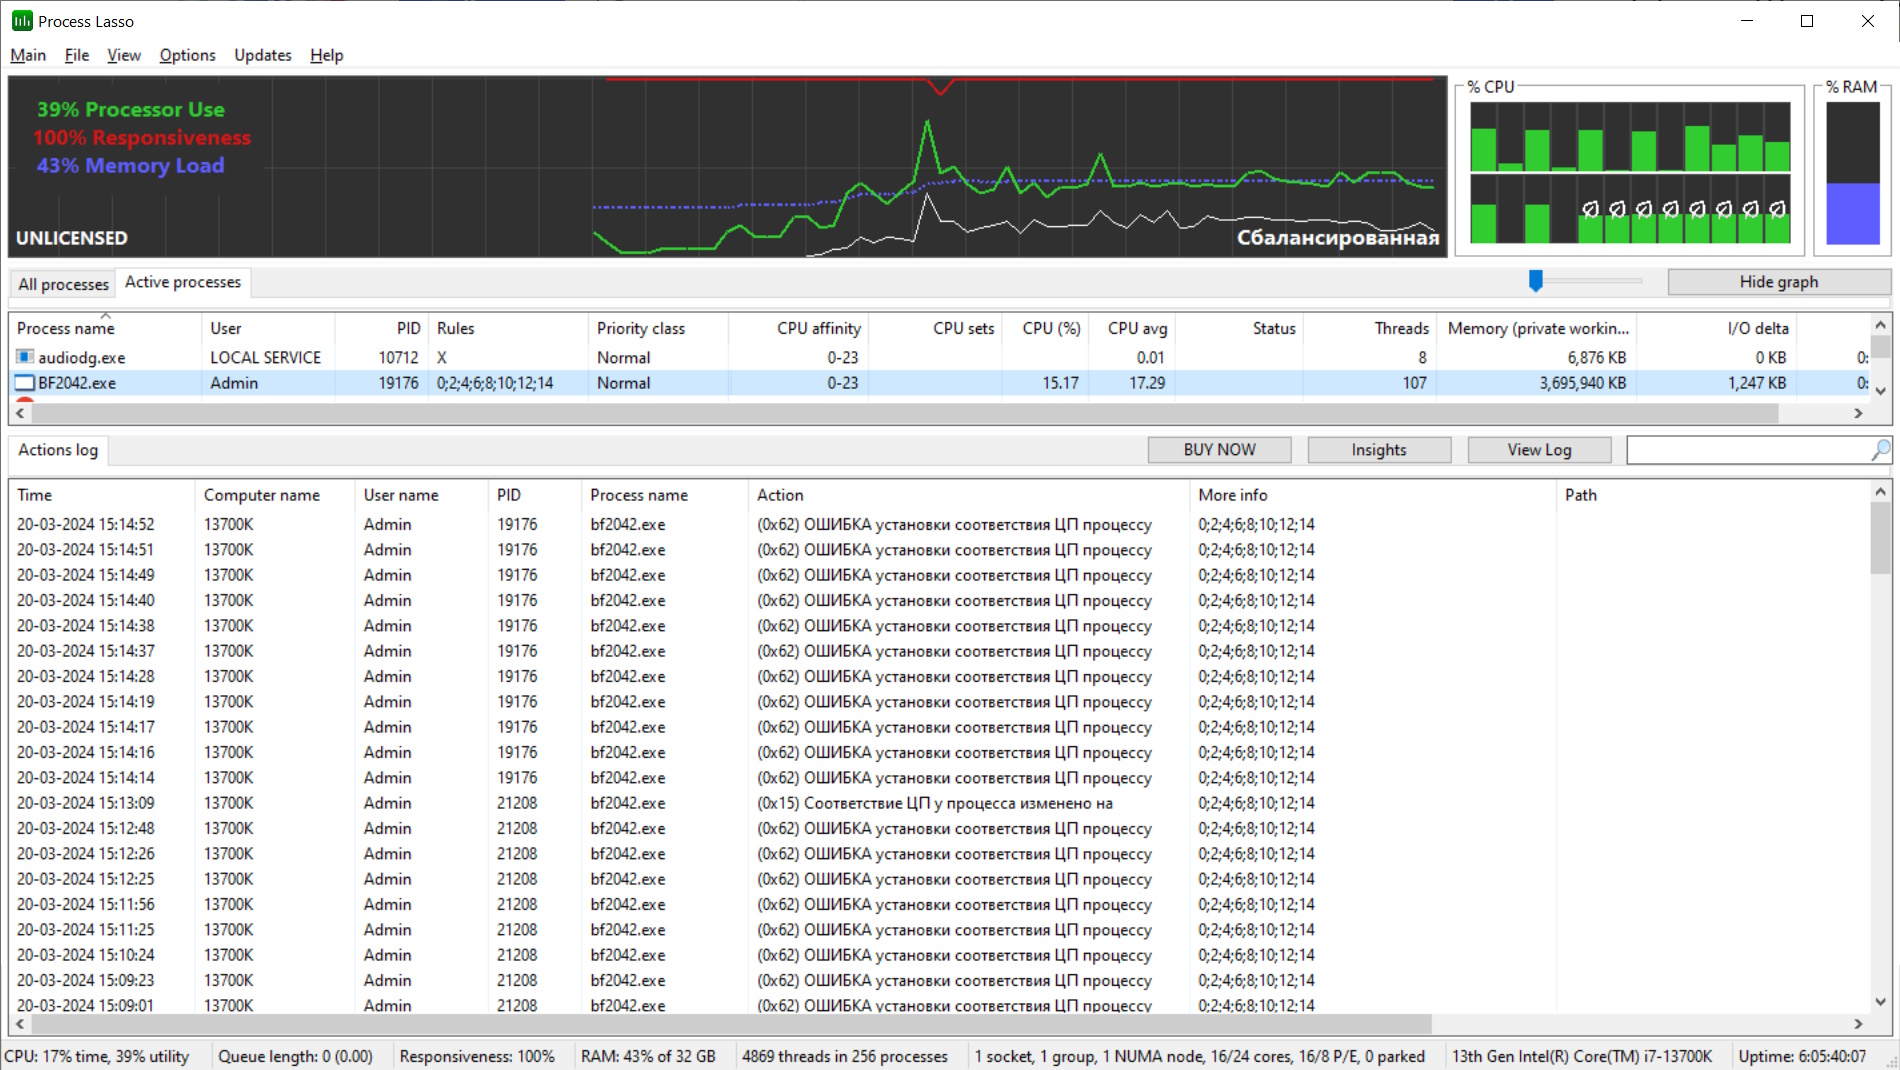1900x1070 pixels.
Task: Click the Action column header in log
Action: click(969, 495)
